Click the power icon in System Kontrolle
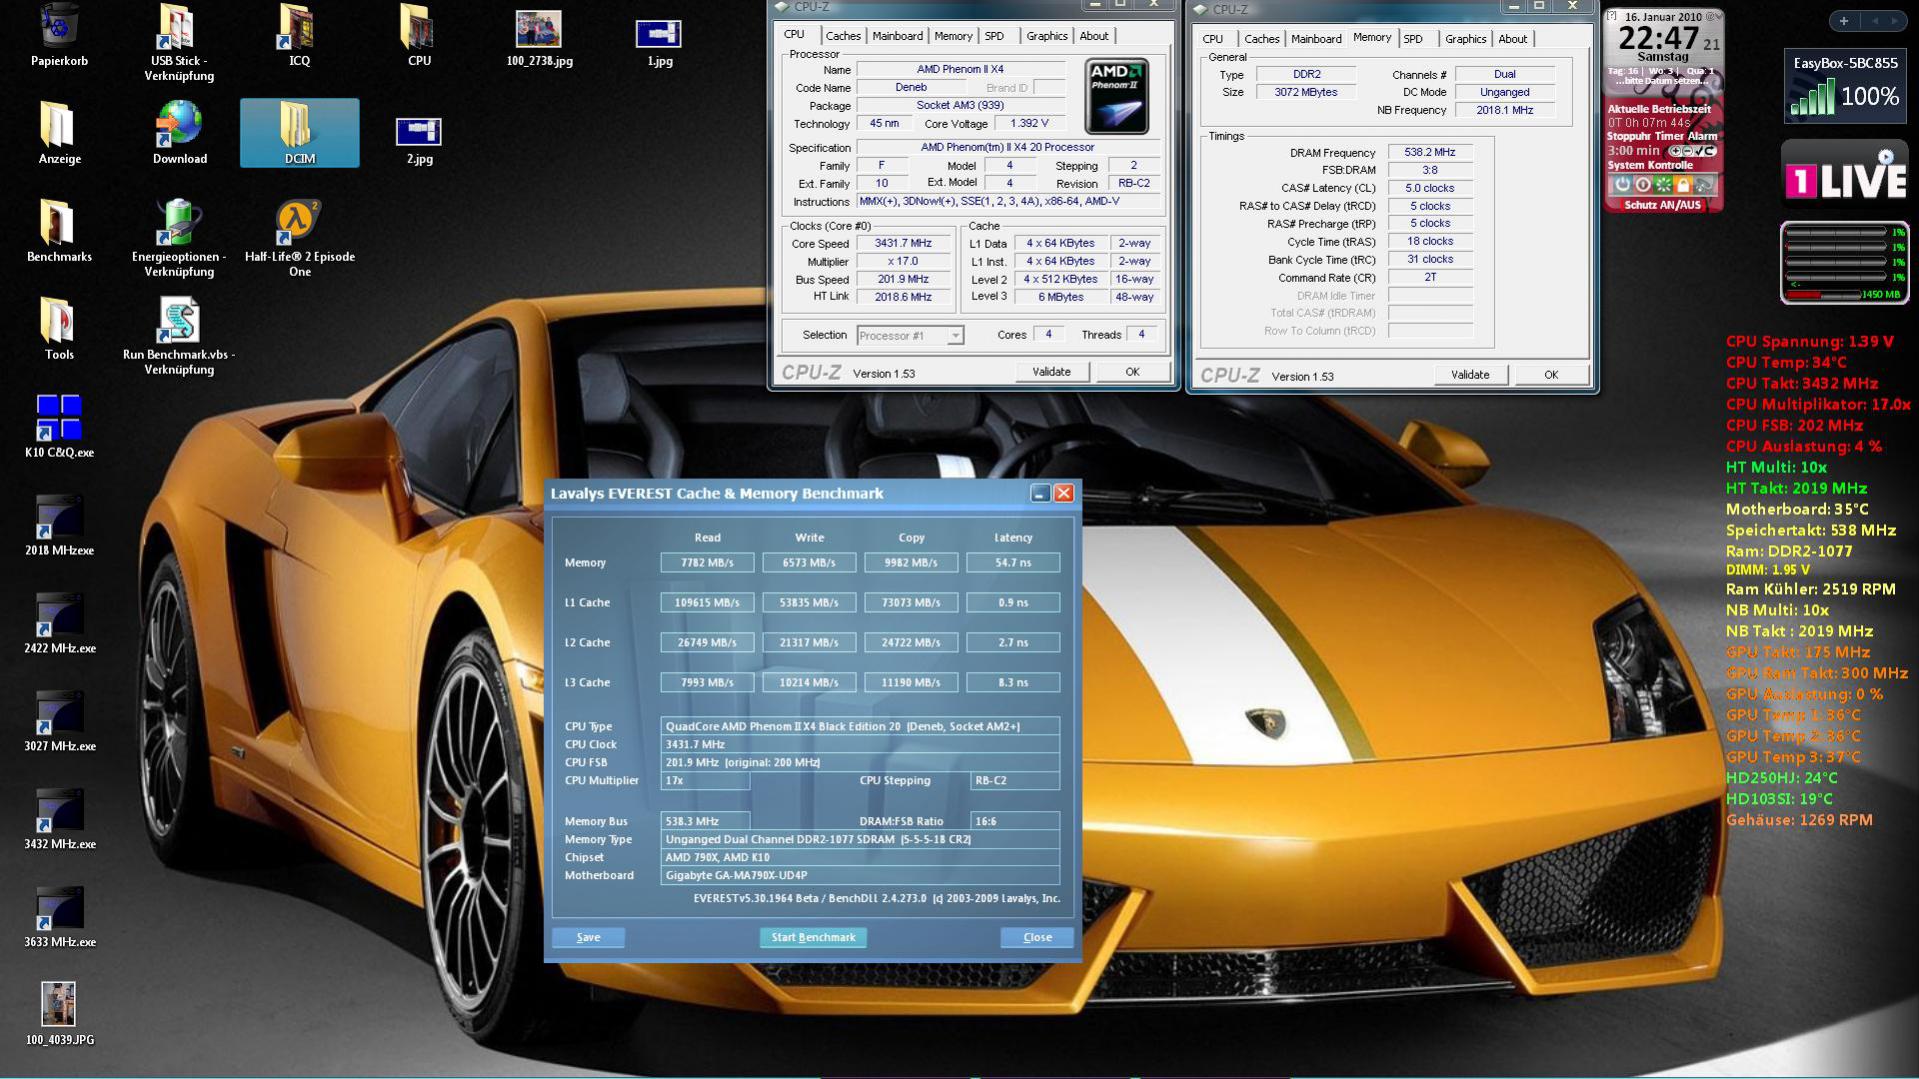 click(1622, 185)
